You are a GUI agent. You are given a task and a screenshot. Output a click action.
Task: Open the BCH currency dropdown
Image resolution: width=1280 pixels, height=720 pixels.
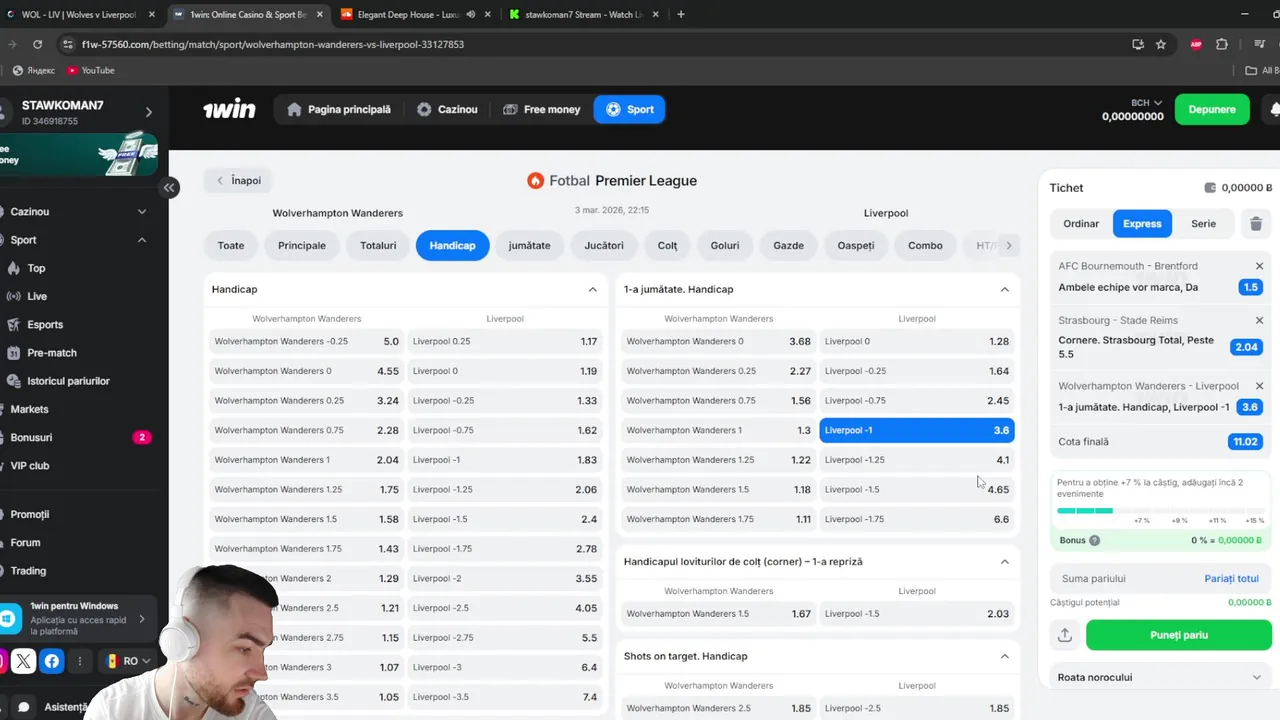pyautogui.click(x=1146, y=102)
